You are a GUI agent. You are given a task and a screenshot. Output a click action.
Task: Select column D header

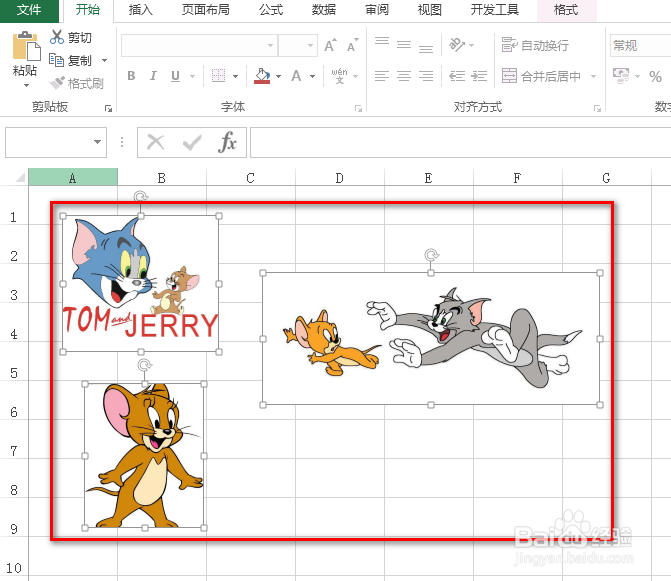(340, 177)
